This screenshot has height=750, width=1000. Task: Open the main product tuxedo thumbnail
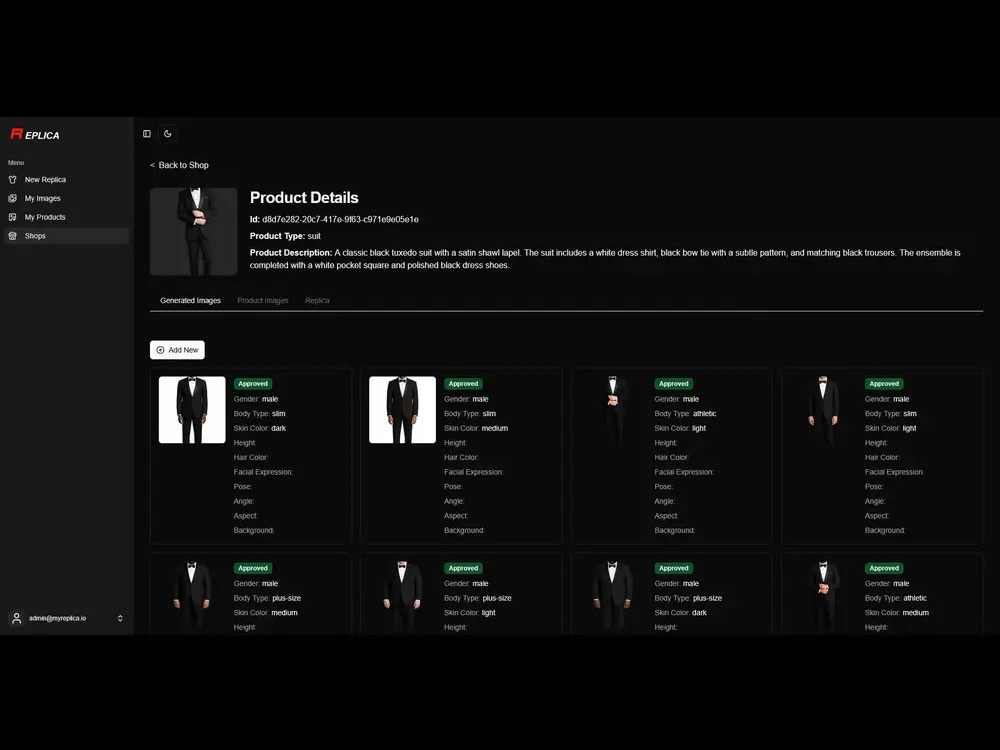[194, 232]
